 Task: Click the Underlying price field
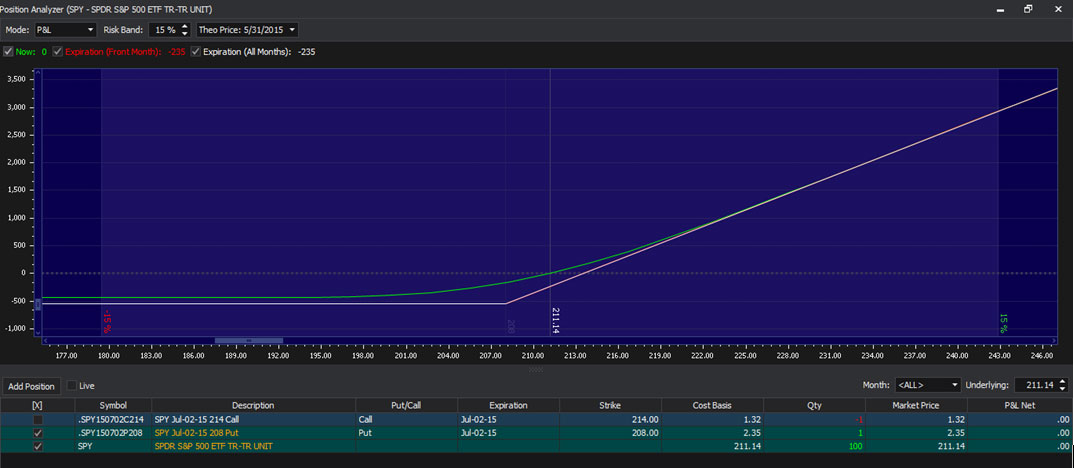(1038, 385)
